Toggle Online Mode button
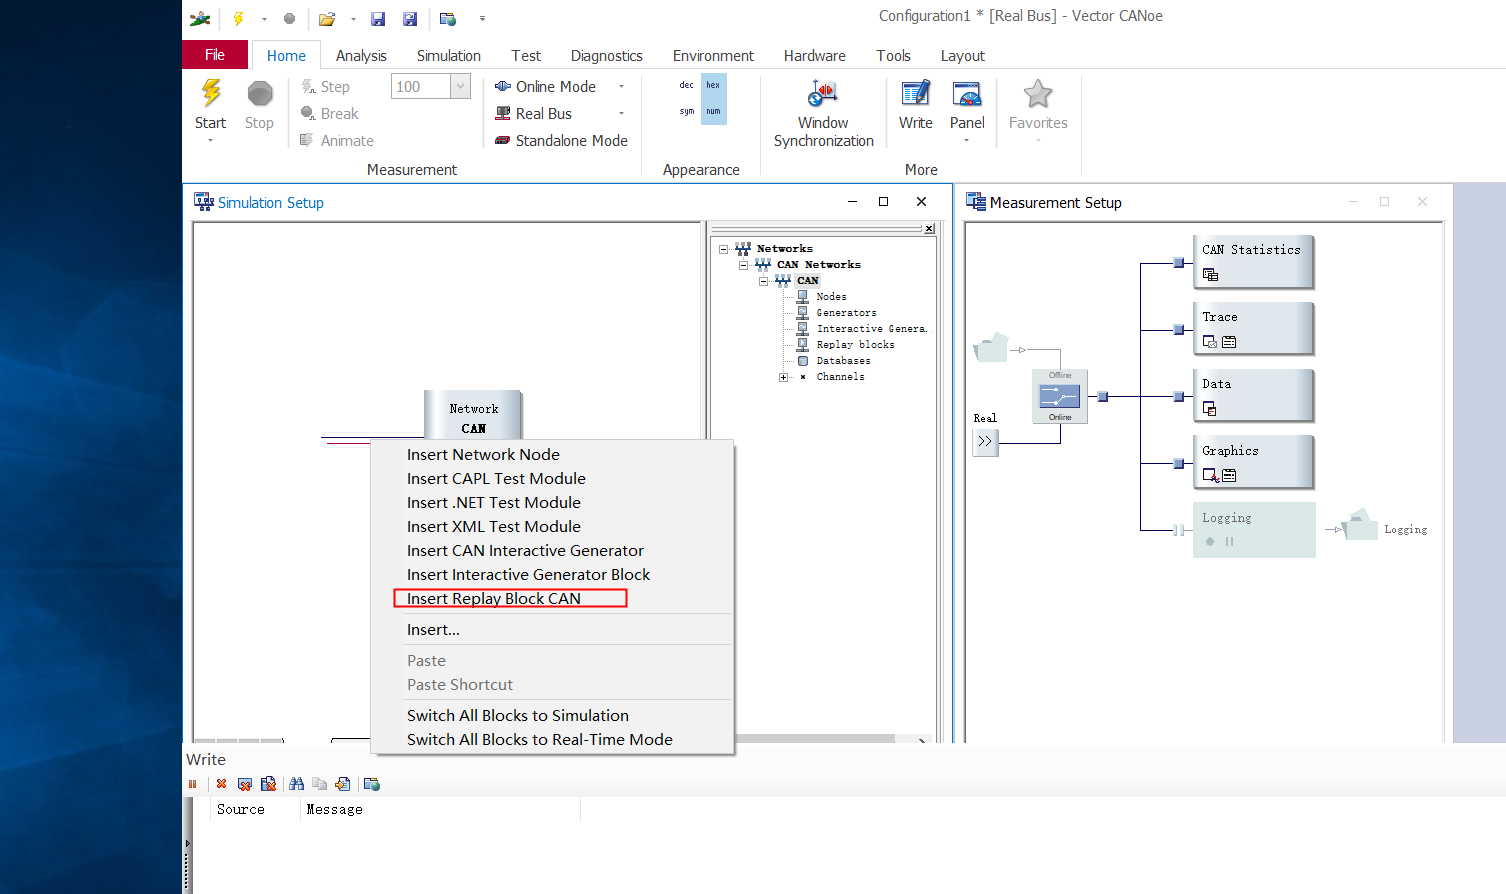The width and height of the screenshot is (1506, 894). coord(546,87)
